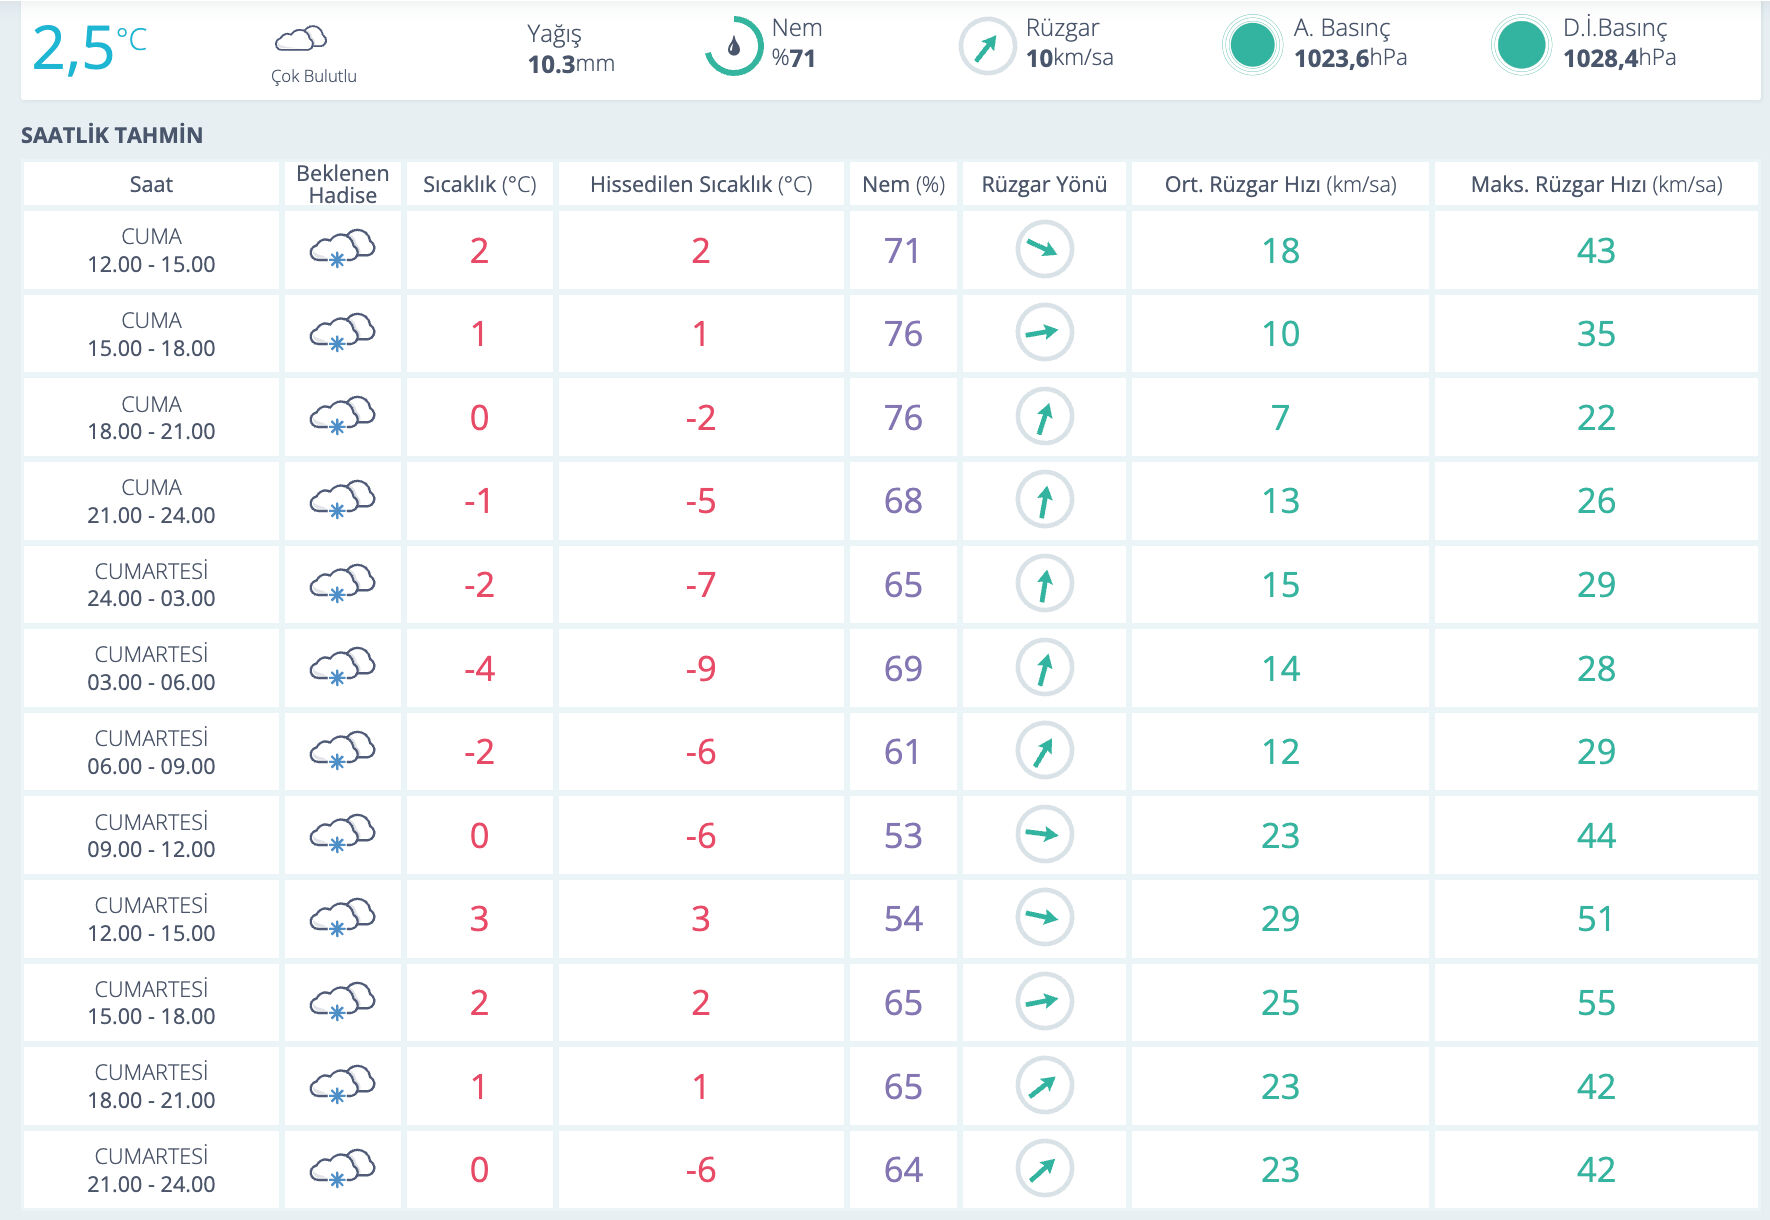Click the SAATLİK TAHMİN section heading

click(x=112, y=135)
